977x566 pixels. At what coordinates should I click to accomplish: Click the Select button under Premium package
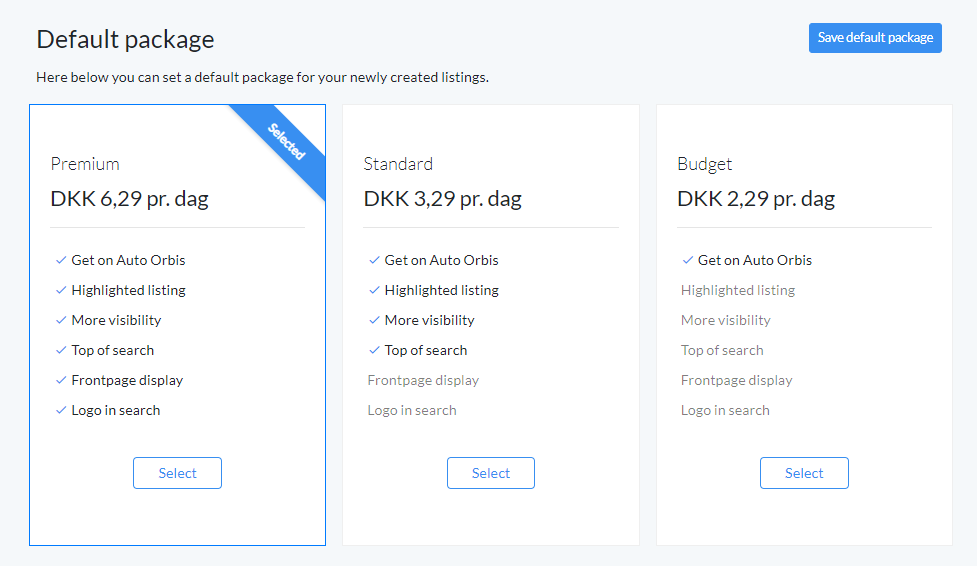click(177, 473)
